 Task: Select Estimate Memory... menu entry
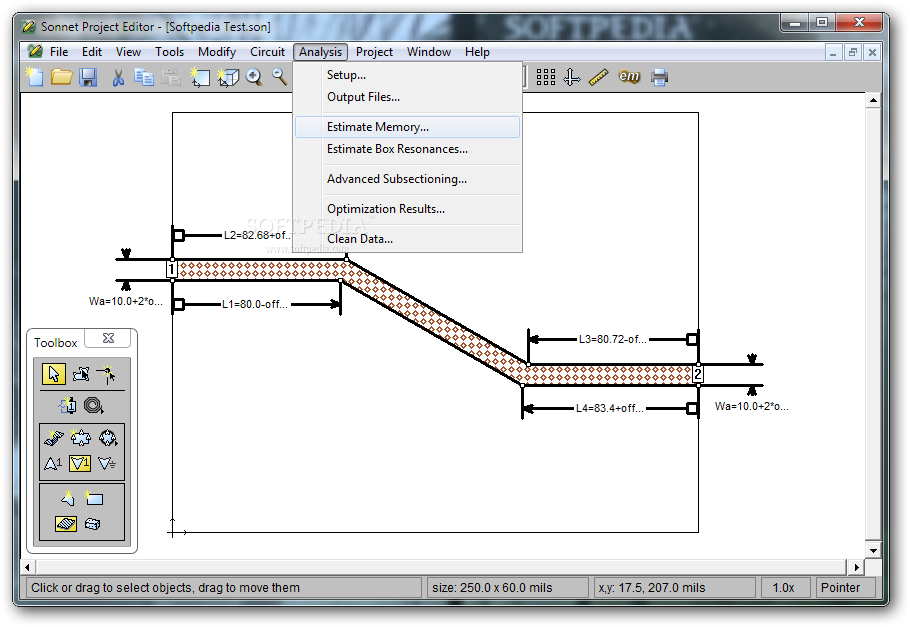pyautogui.click(x=407, y=127)
